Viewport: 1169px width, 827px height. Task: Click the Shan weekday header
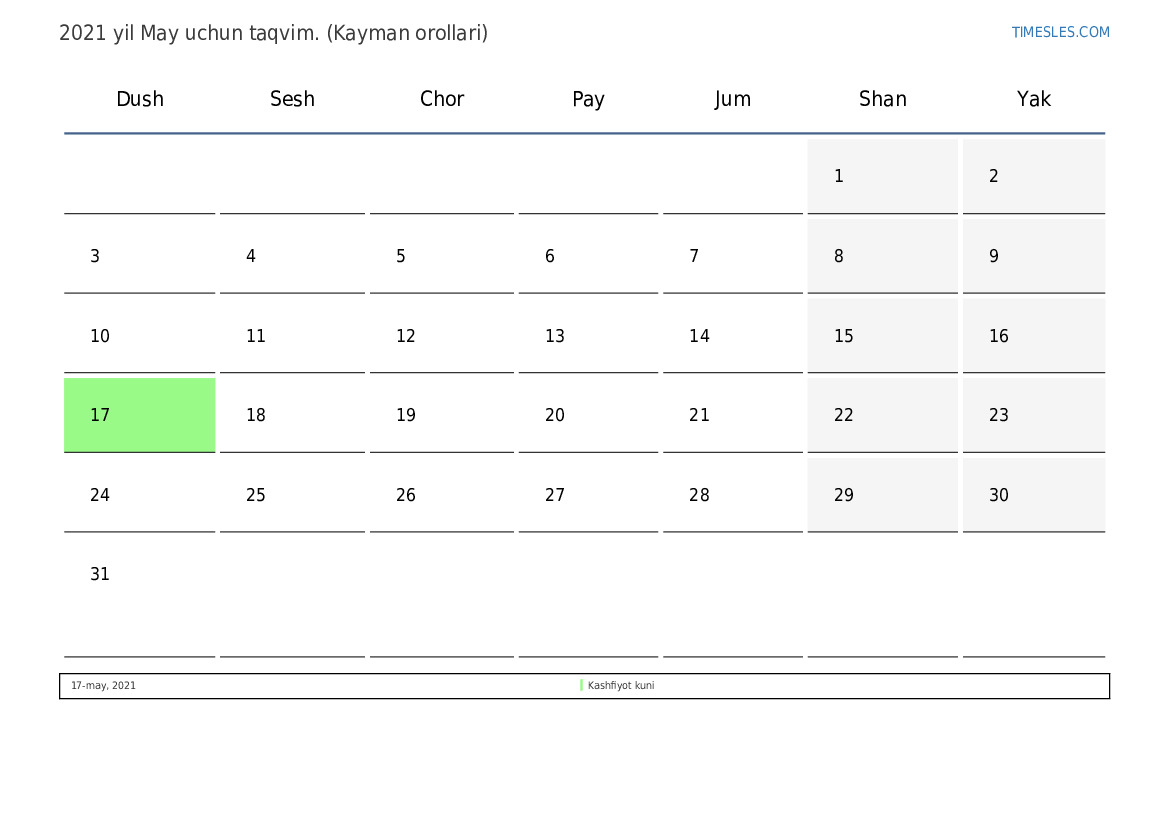tap(883, 99)
